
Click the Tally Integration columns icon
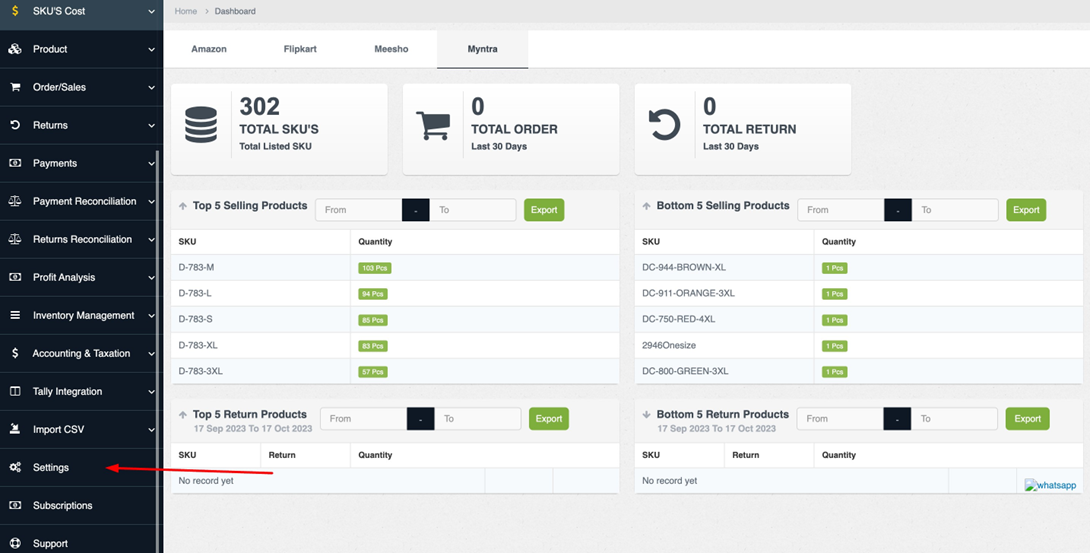coord(15,391)
